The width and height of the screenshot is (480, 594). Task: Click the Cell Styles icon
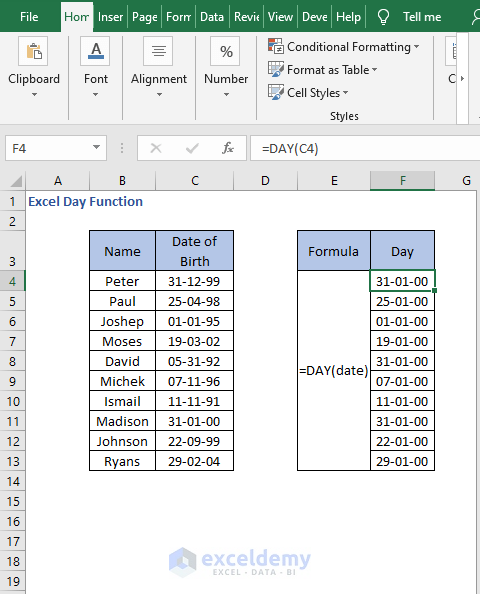[275, 92]
